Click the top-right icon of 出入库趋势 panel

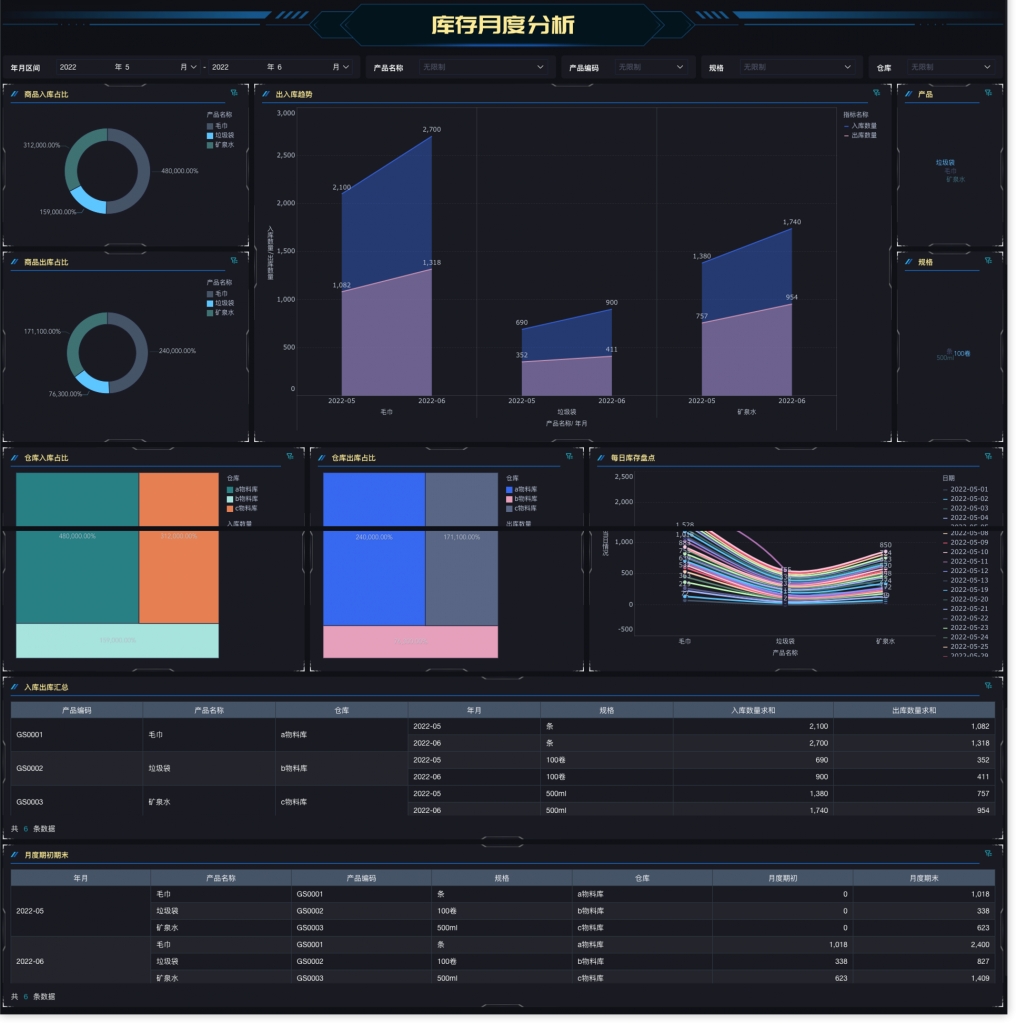point(876,93)
